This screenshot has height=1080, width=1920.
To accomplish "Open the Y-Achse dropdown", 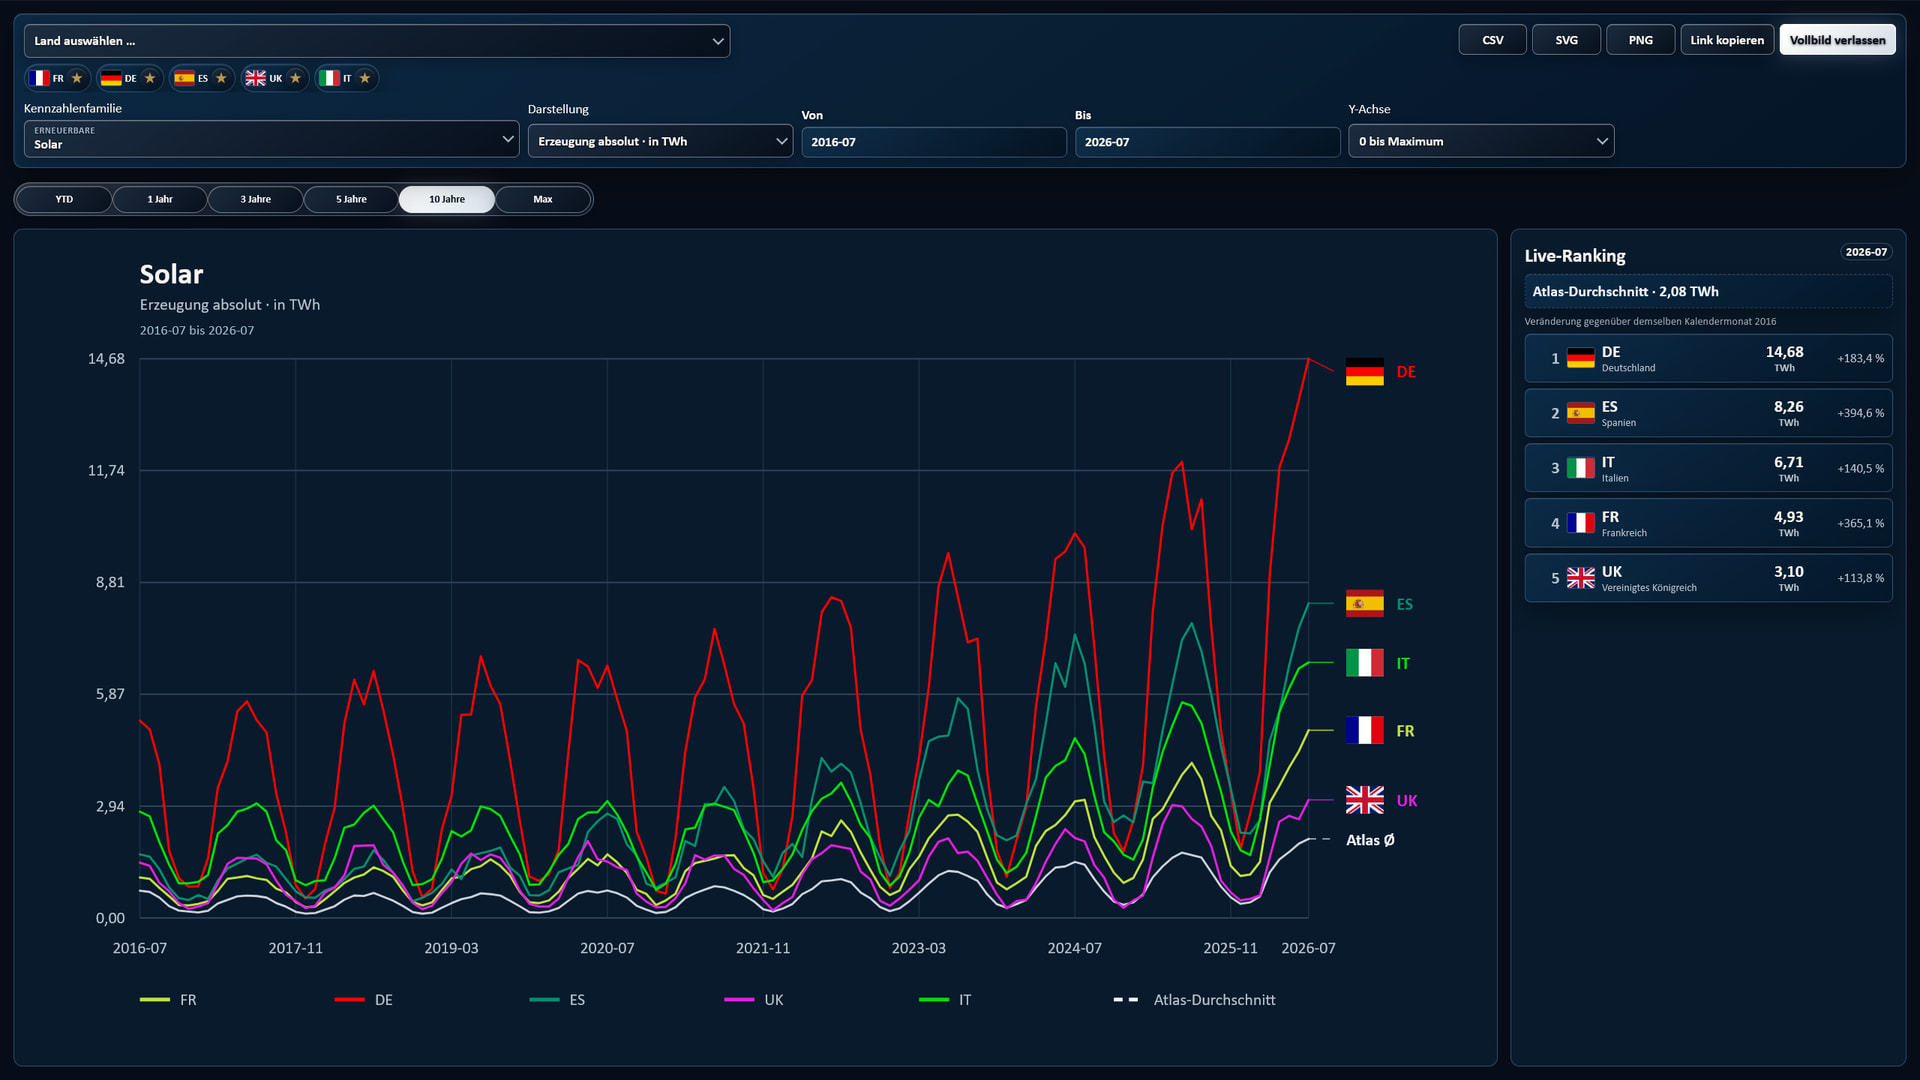I will pyautogui.click(x=1481, y=141).
